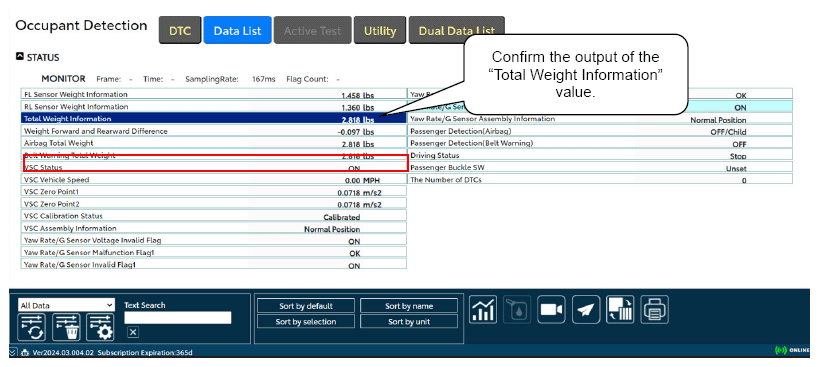Clear text search with the X icon
This screenshot has width=819, height=367.
point(133,332)
